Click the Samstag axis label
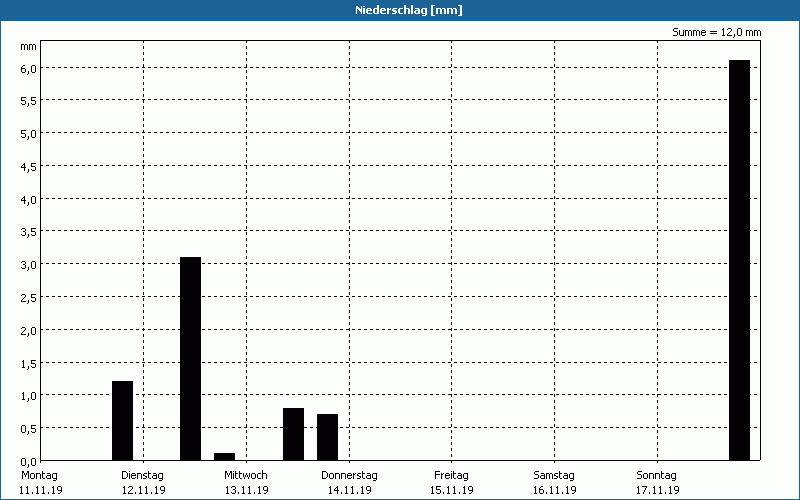The width and height of the screenshot is (800, 500). click(554, 475)
